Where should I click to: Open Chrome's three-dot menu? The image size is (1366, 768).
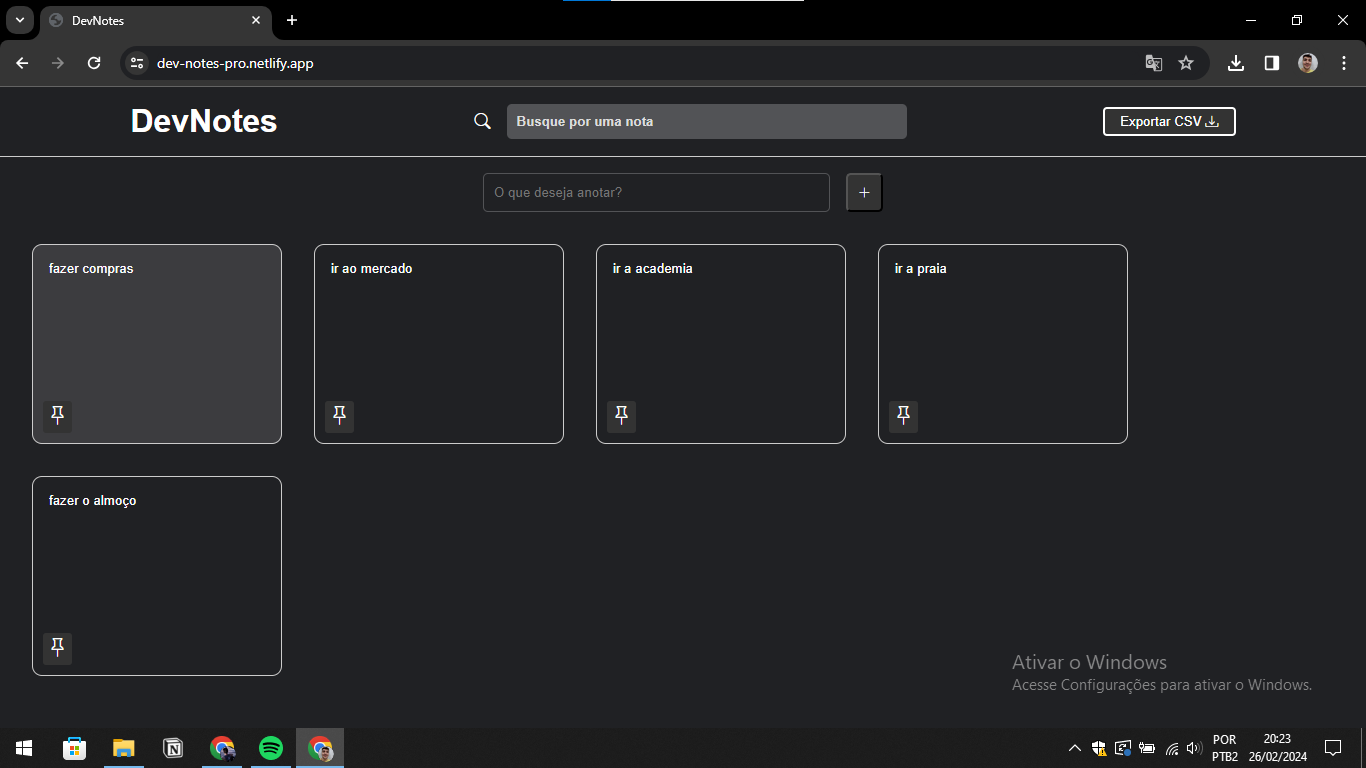[1344, 63]
